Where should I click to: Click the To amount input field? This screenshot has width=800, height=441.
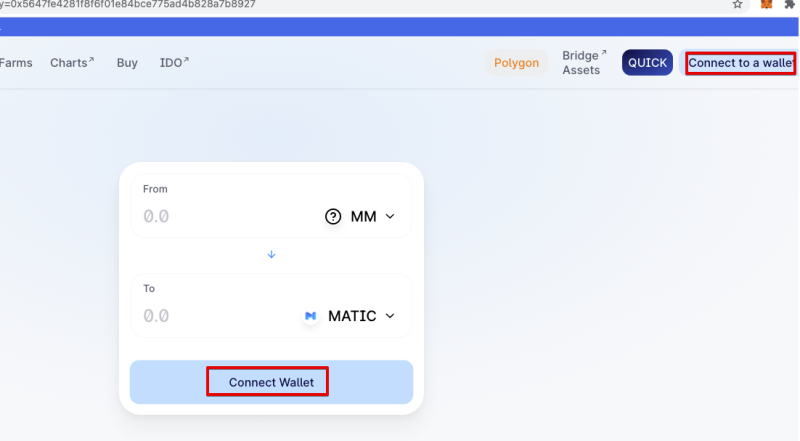pyautogui.click(x=219, y=316)
